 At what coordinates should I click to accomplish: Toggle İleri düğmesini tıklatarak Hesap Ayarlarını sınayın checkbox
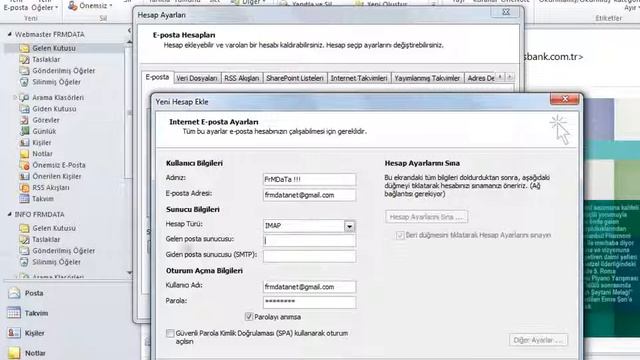[400, 236]
